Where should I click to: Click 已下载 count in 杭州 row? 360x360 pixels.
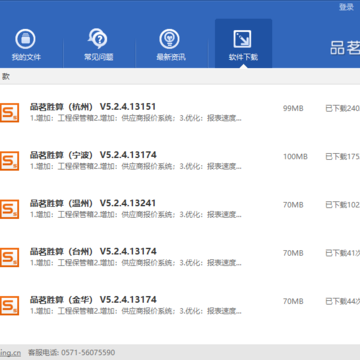343,109
